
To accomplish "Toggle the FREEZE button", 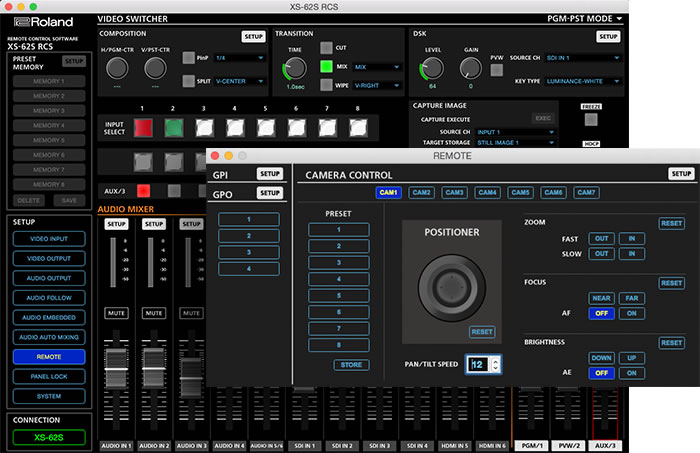I will pos(591,119).
